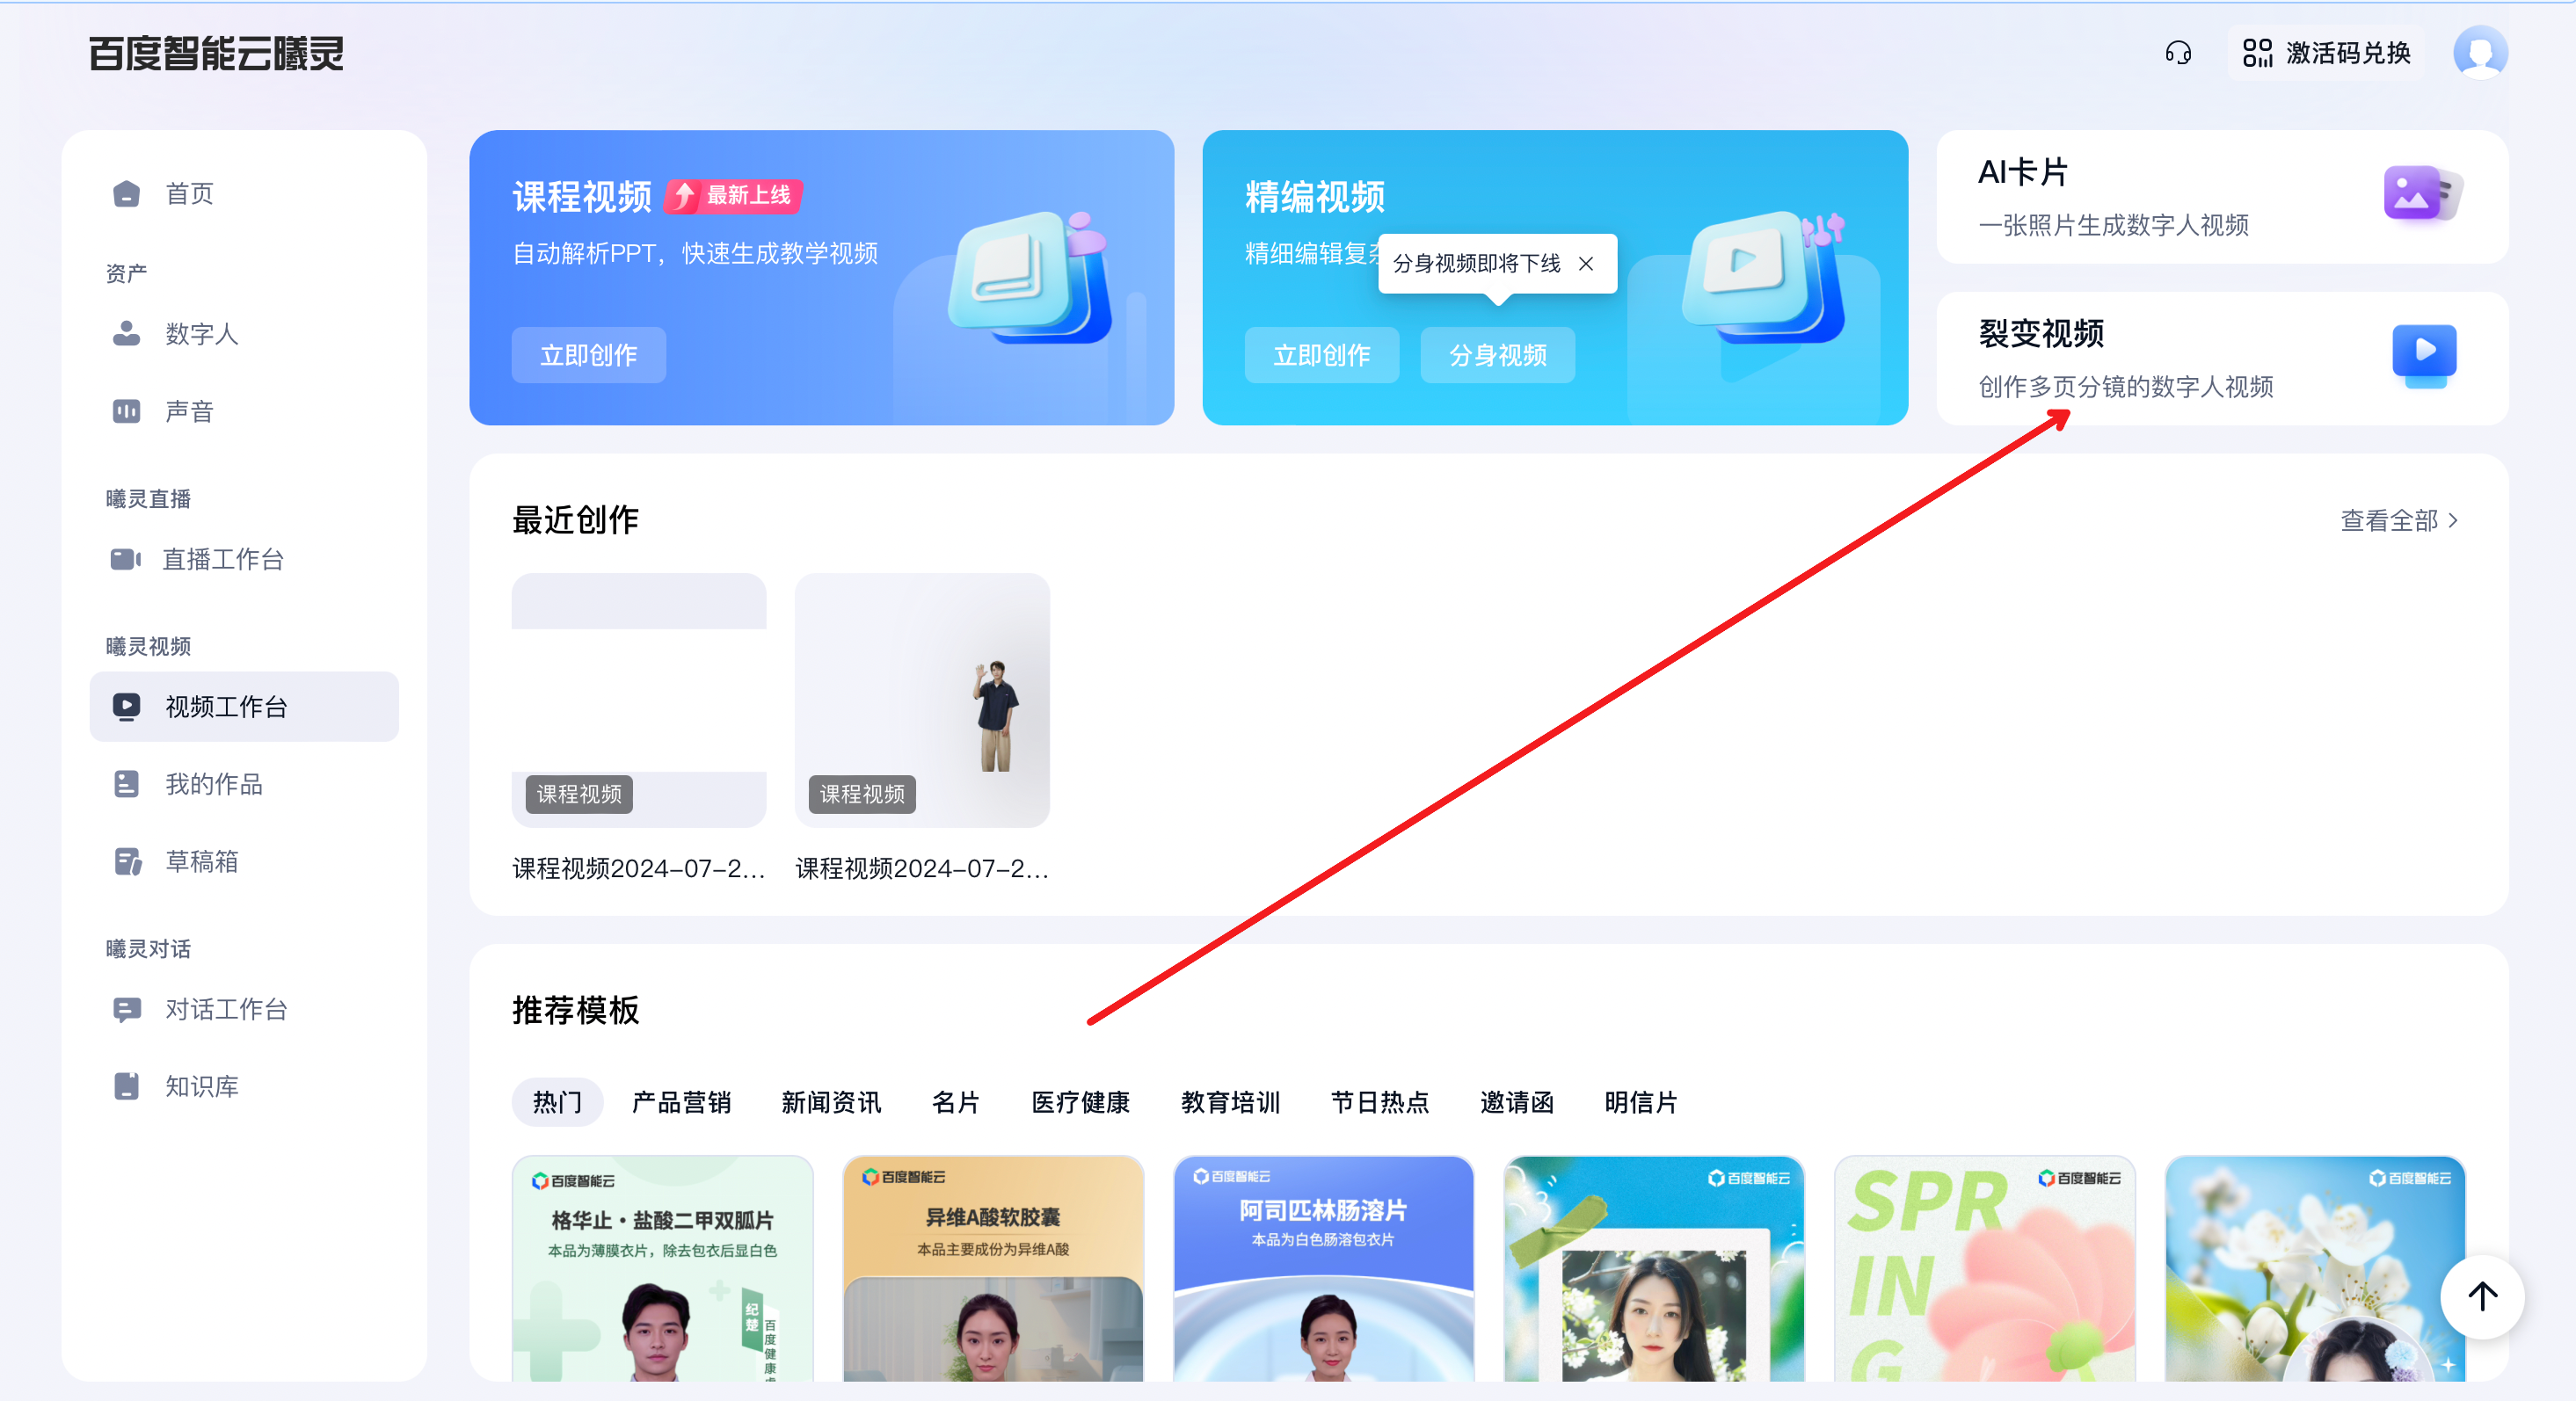
Task: Click 最近创作 heading
Action: tap(576, 519)
